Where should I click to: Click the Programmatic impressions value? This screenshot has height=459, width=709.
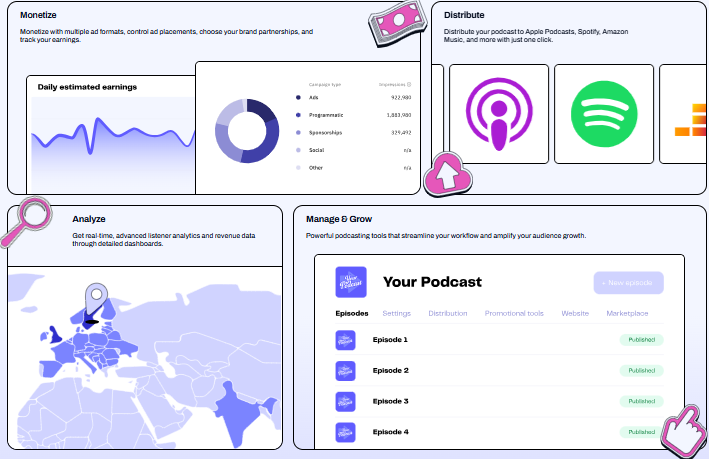click(x=399, y=115)
